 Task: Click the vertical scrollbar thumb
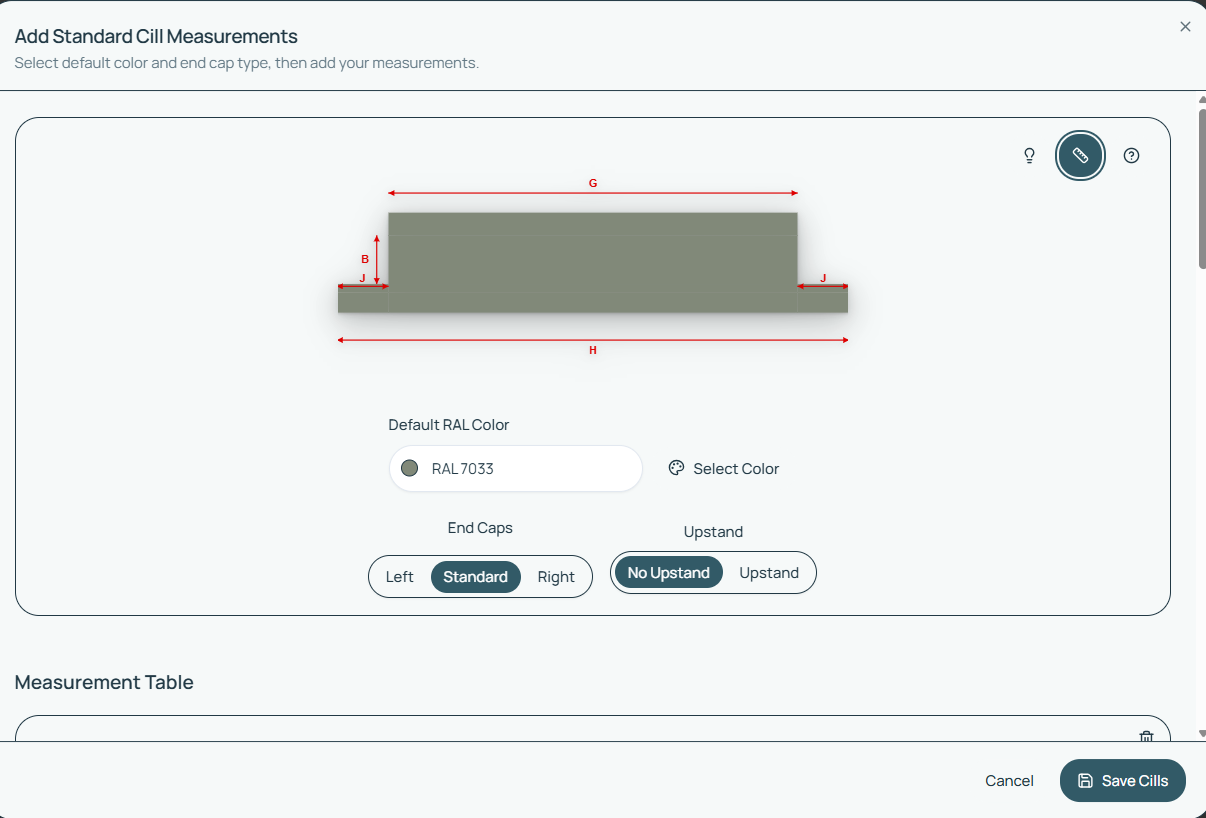[1201, 188]
